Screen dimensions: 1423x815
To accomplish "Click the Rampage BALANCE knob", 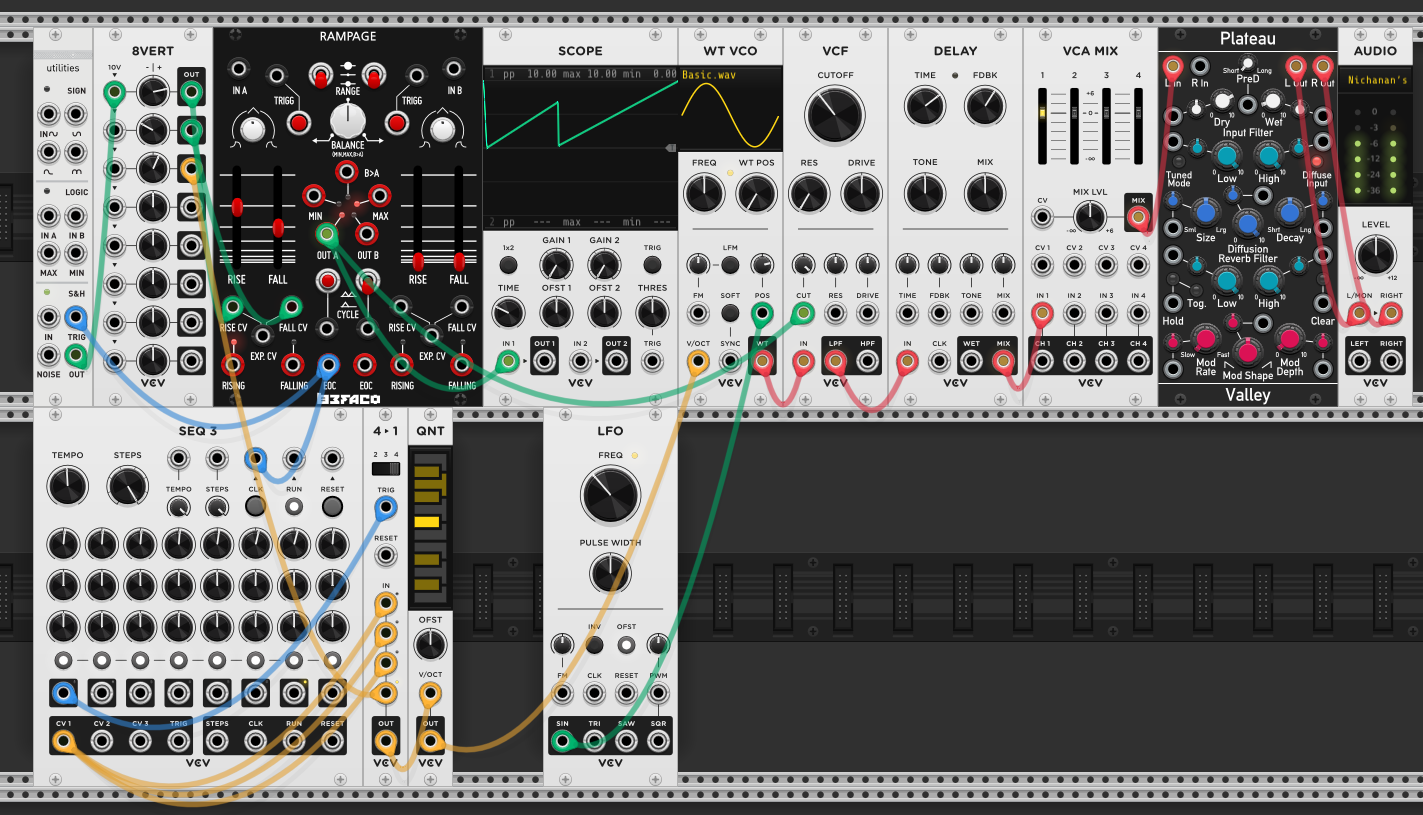I will (347, 120).
